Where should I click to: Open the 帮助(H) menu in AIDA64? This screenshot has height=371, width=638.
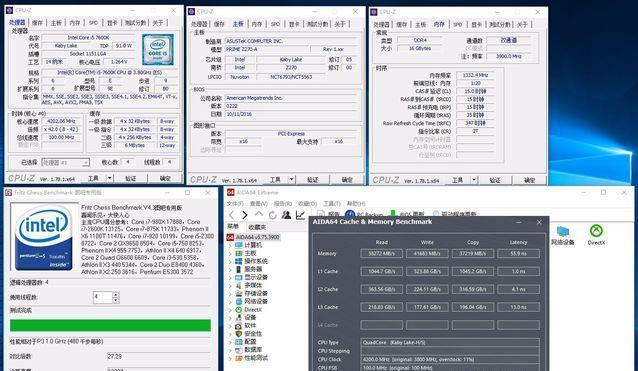(356, 203)
